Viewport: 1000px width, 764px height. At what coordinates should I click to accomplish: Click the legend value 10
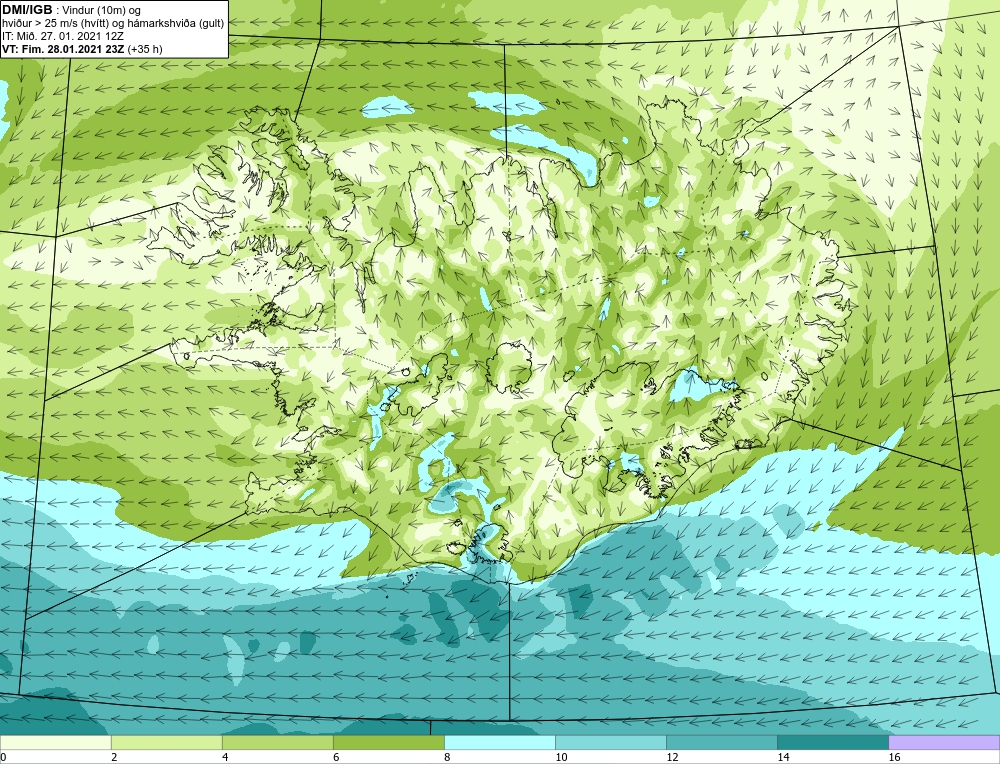click(x=561, y=757)
